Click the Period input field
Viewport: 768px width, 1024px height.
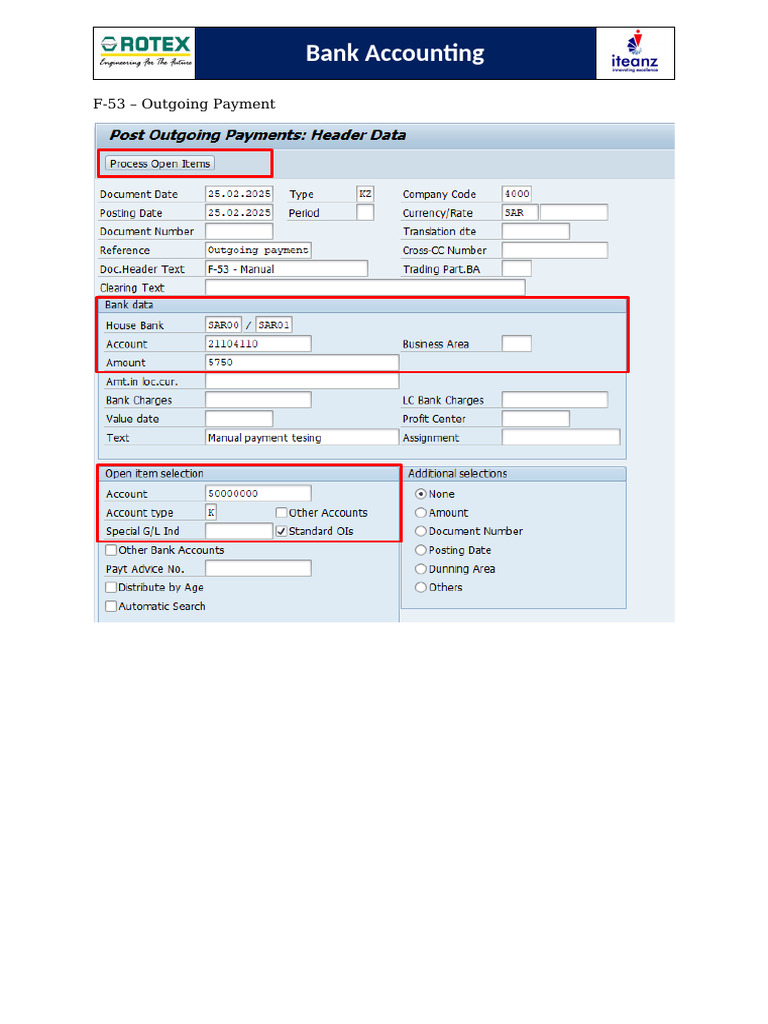pos(365,213)
